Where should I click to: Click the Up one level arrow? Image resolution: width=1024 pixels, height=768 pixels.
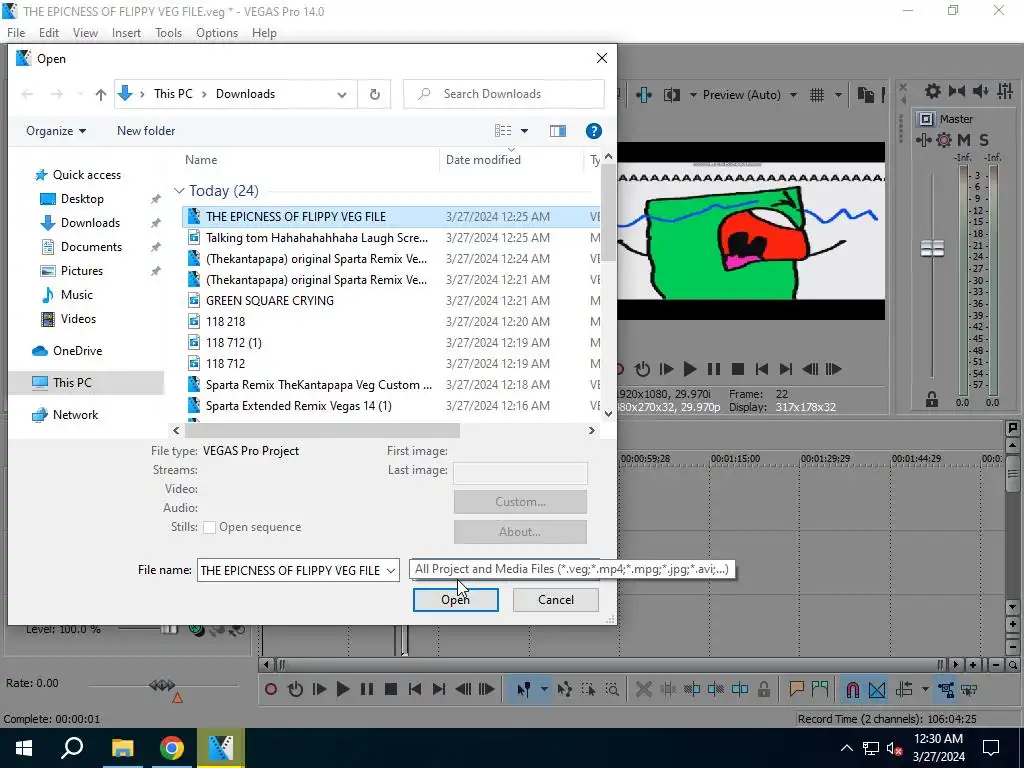coord(101,95)
